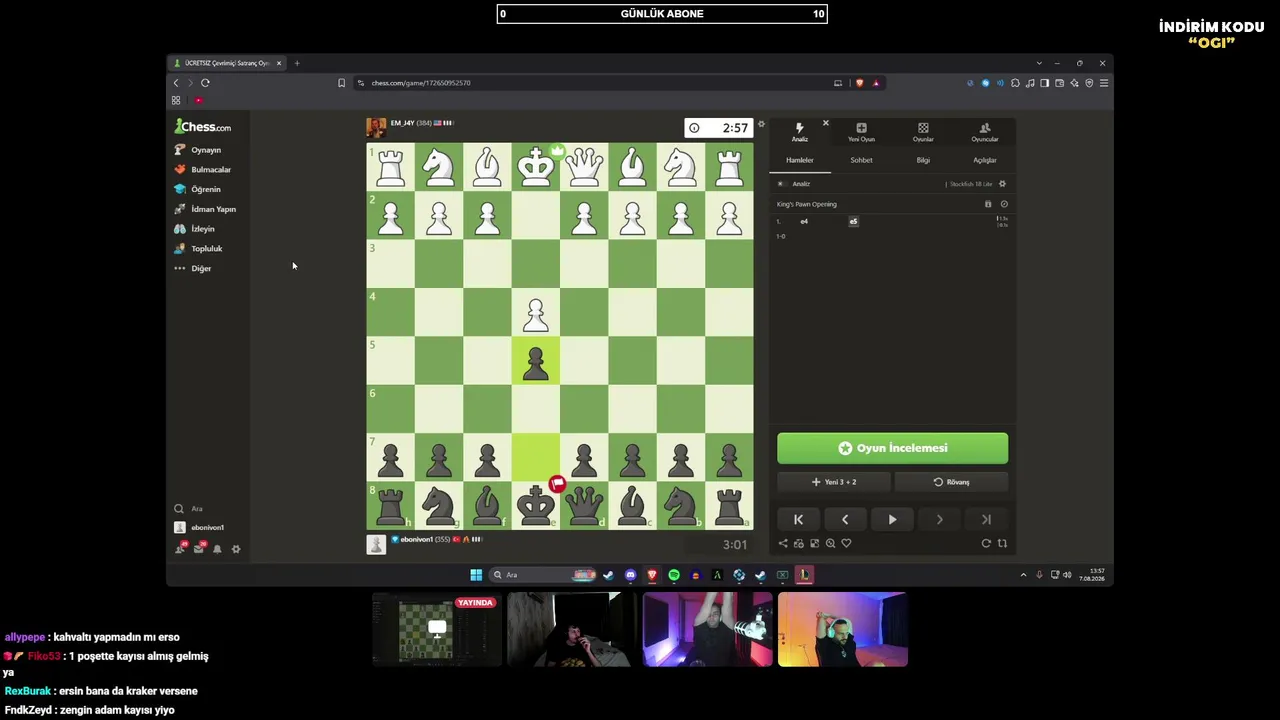The image size is (1280, 720).
Task: Expand the Diğer (More) sidebar menu
Action: [x=193, y=268]
